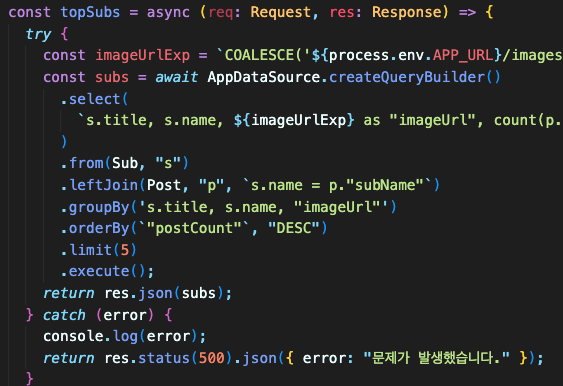The width and height of the screenshot is (563, 386).
Task: Click the number 5 in limit
Action: 125,250
